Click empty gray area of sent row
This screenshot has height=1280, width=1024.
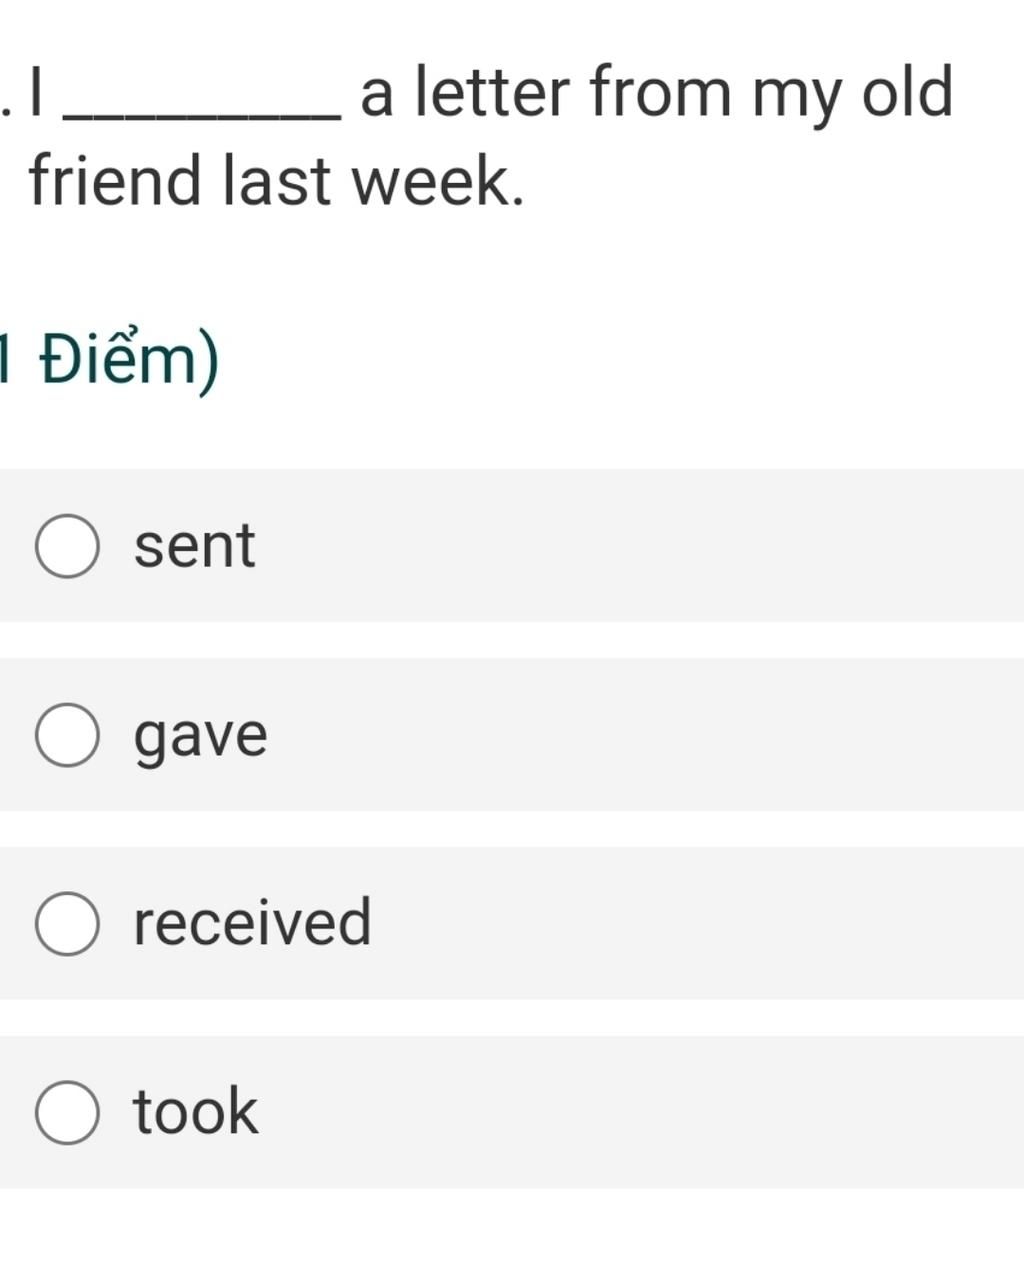640,546
